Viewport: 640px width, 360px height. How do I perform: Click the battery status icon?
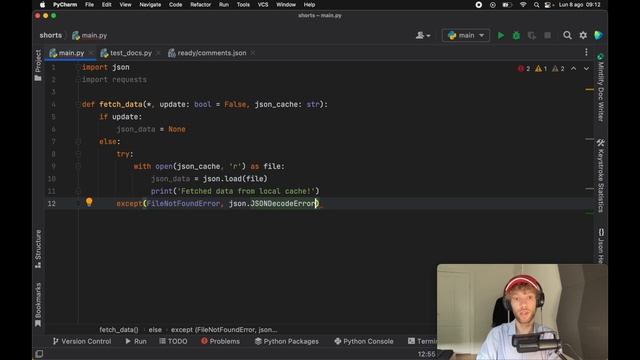(507, 5)
